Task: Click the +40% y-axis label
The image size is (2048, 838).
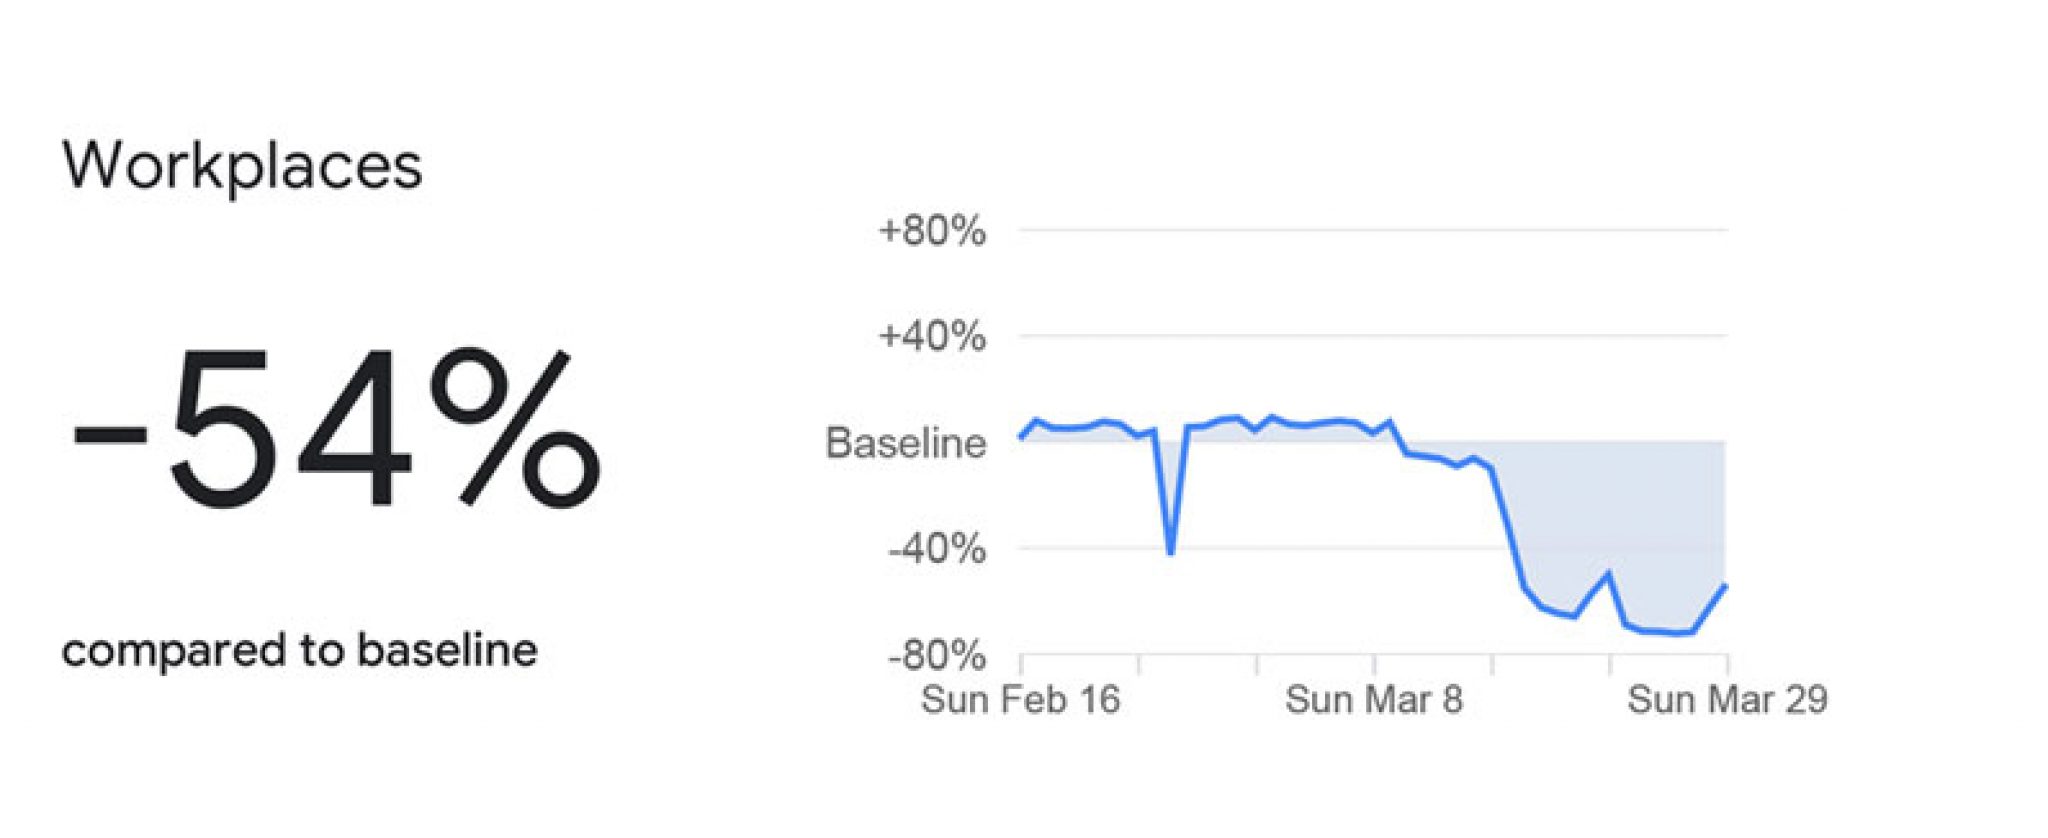Action: click(932, 336)
